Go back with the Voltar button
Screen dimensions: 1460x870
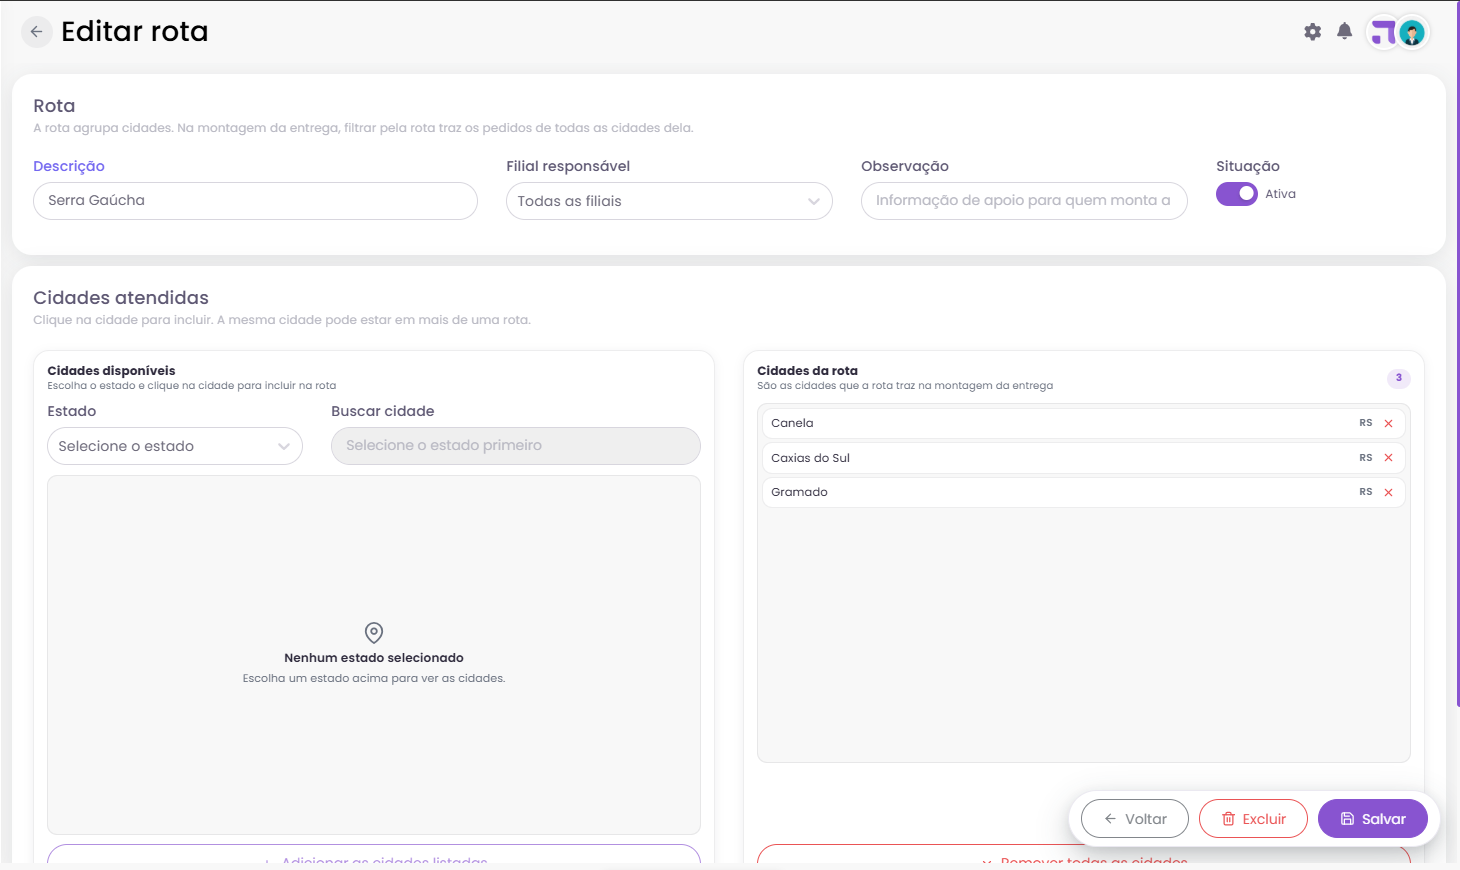(x=1135, y=819)
